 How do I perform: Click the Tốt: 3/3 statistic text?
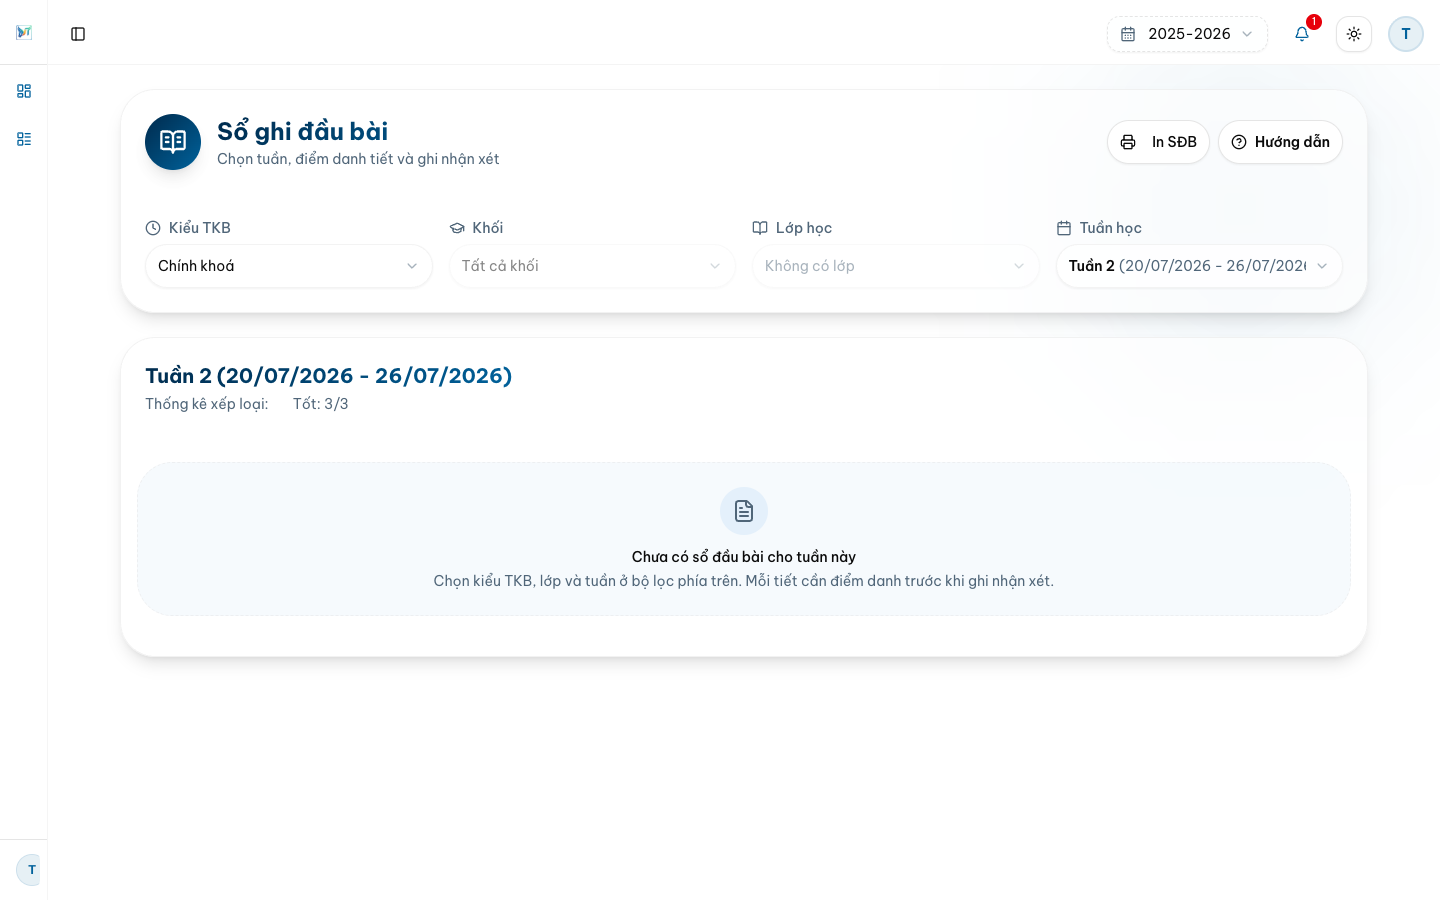321,404
